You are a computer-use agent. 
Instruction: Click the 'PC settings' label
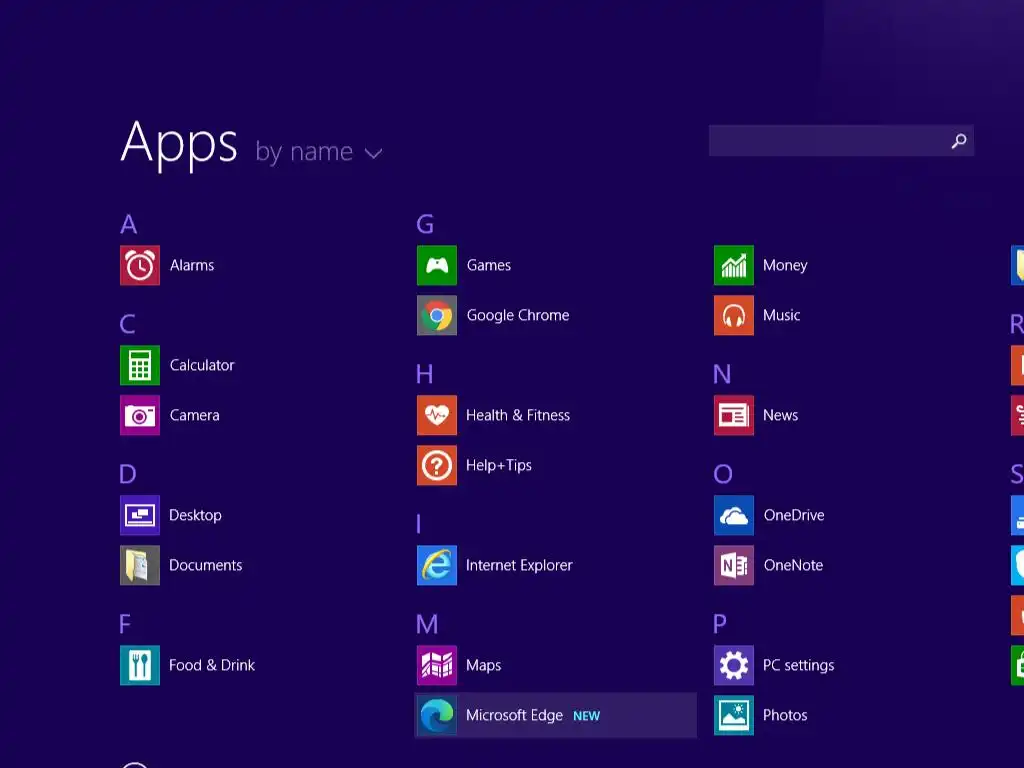click(799, 665)
